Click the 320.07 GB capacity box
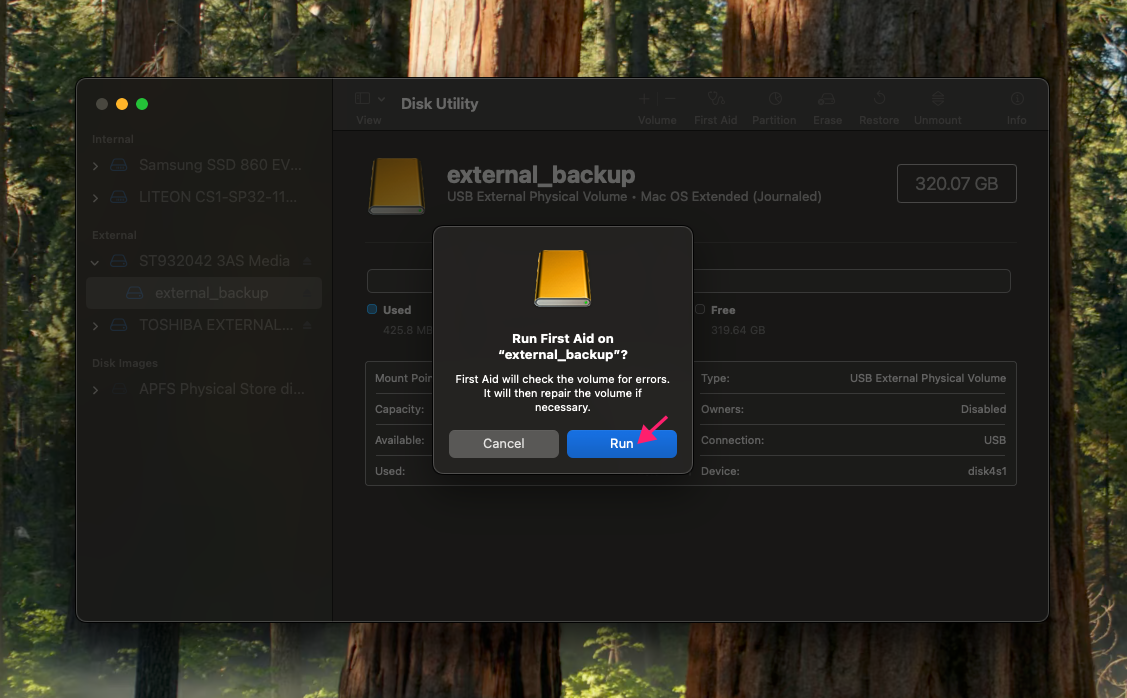This screenshot has width=1127, height=698. coord(957,183)
